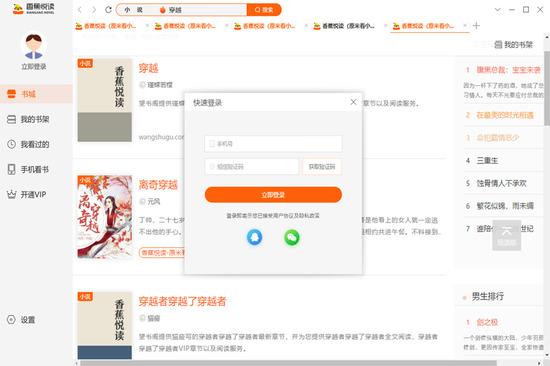Click the 小说 badge on 离奇穿越 cover
This screenshot has height=366, width=550.
pyautogui.click(x=85, y=180)
